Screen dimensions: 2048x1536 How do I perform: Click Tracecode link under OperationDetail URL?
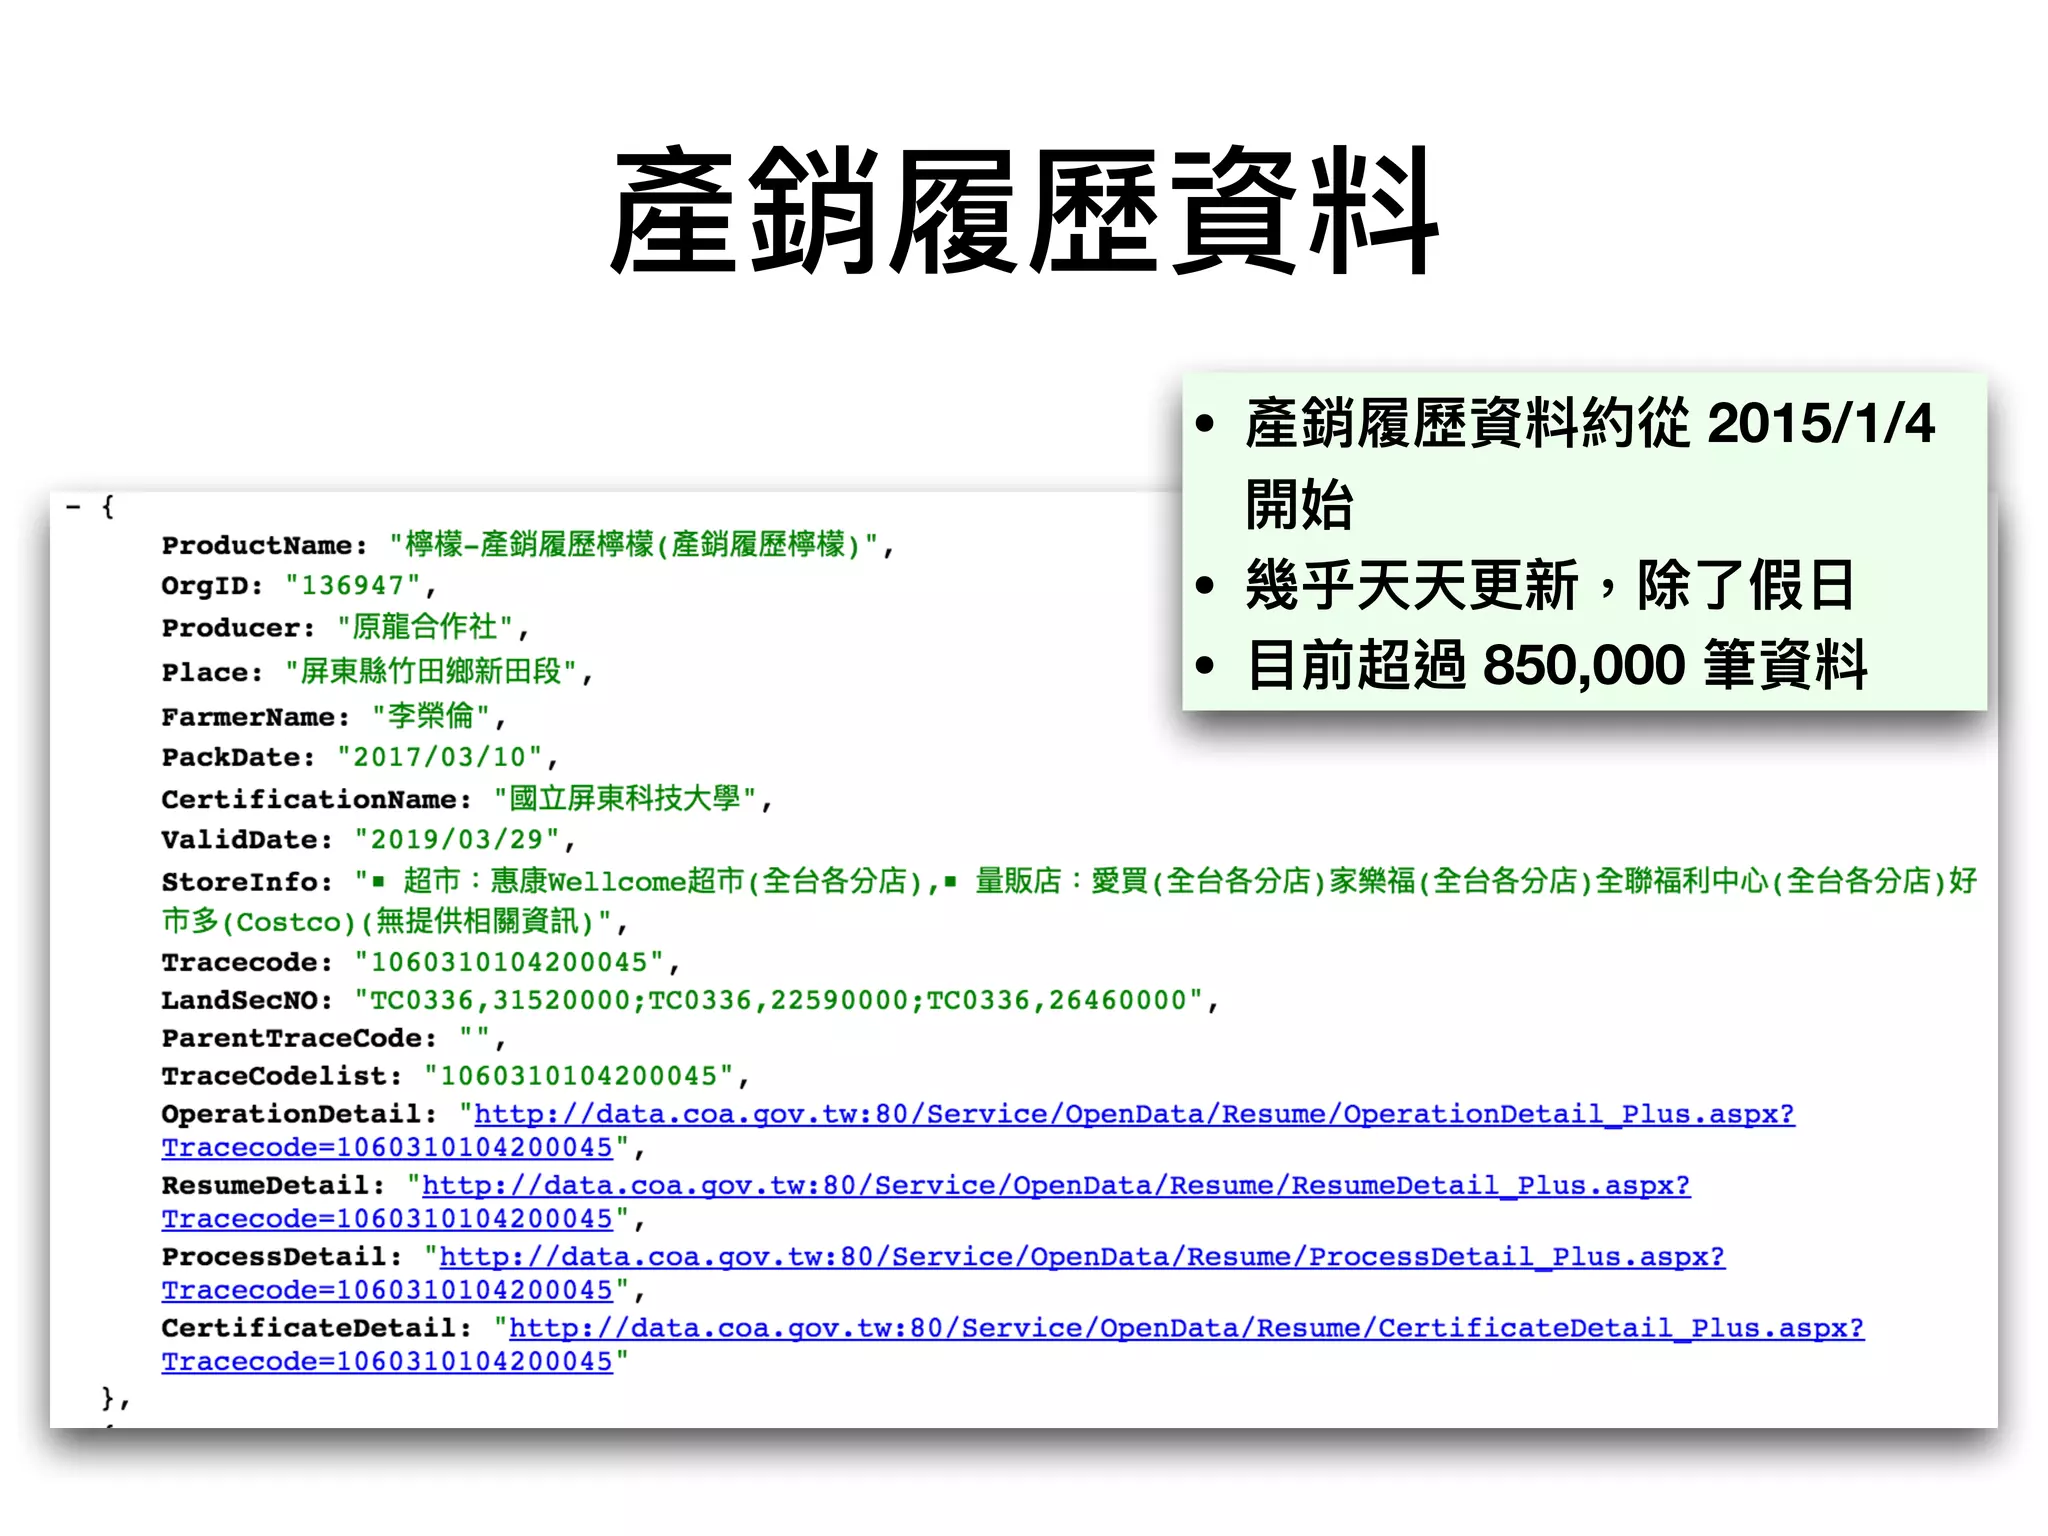[387, 1148]
